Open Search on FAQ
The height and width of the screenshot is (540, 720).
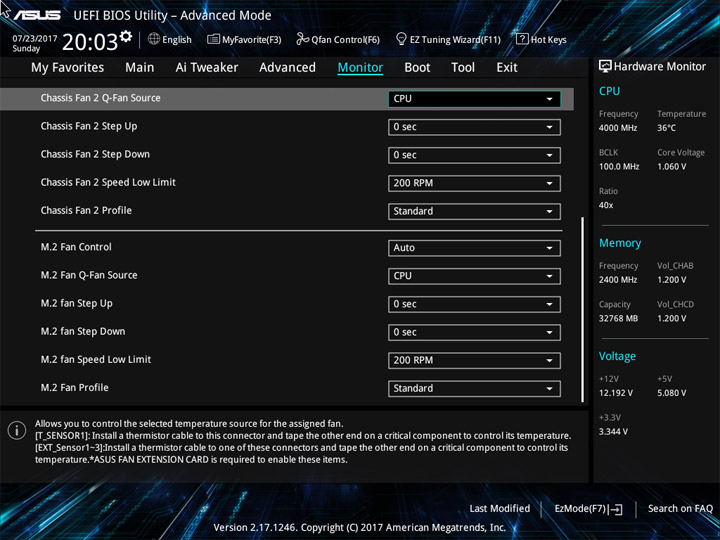pyautogui.click(x=680, y=509)
